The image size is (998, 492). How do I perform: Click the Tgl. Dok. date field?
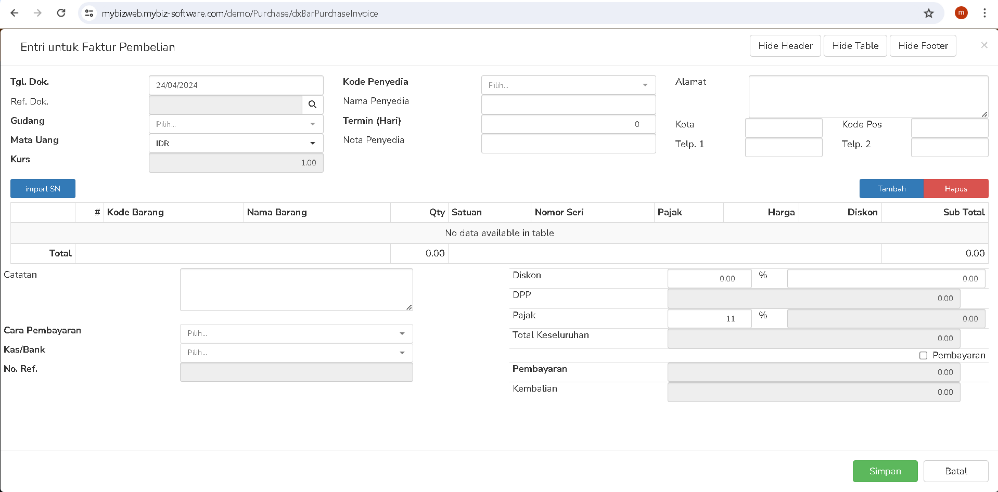click(236, 85)
